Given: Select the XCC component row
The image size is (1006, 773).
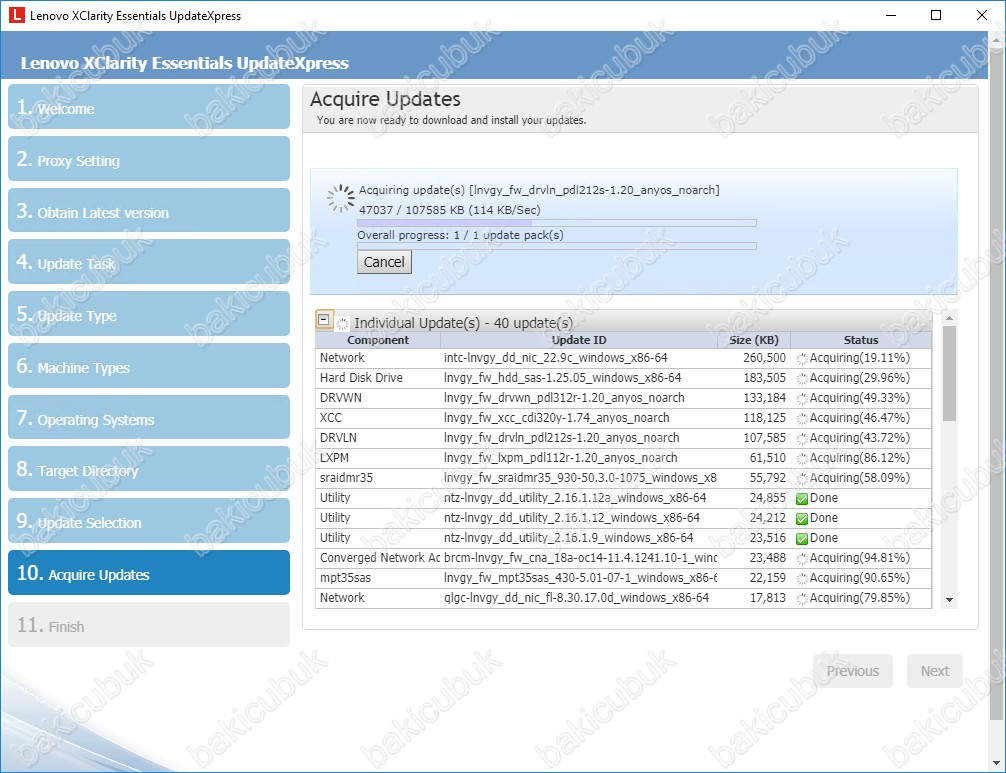Looking at the screenshot, I should pos(623,418).
